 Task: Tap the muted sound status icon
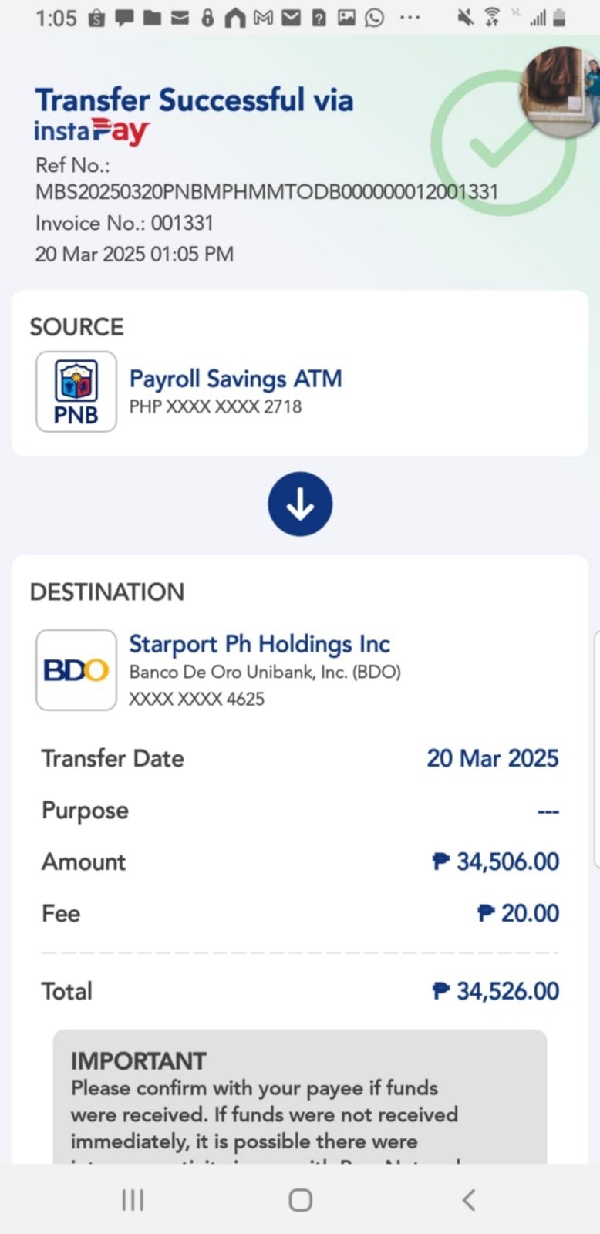point(465,17)
